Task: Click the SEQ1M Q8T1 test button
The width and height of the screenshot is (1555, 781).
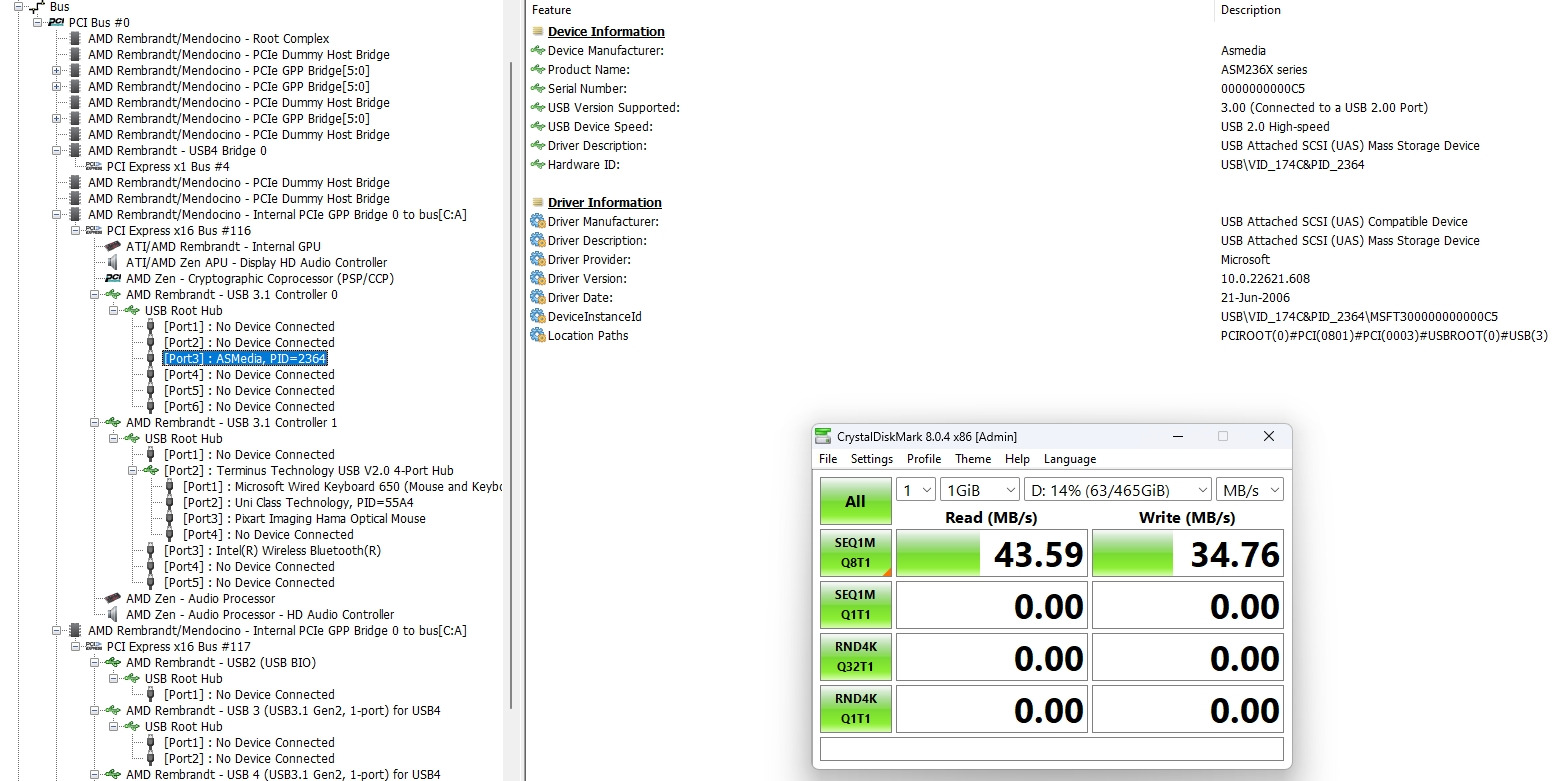Action: pos(855,553)
